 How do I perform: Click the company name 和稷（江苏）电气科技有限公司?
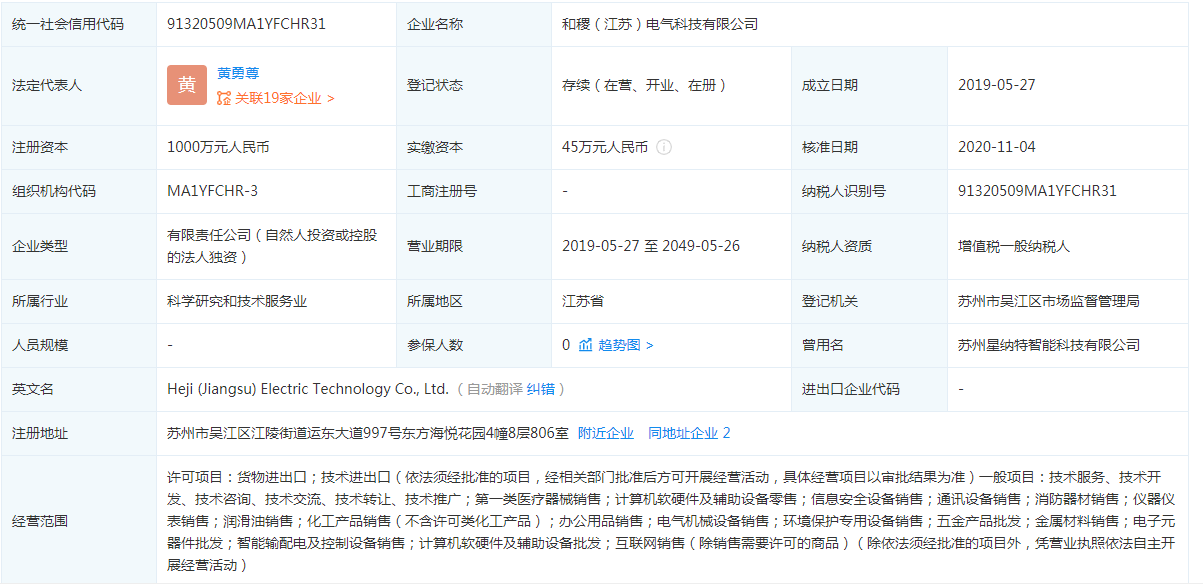point(660,24)
